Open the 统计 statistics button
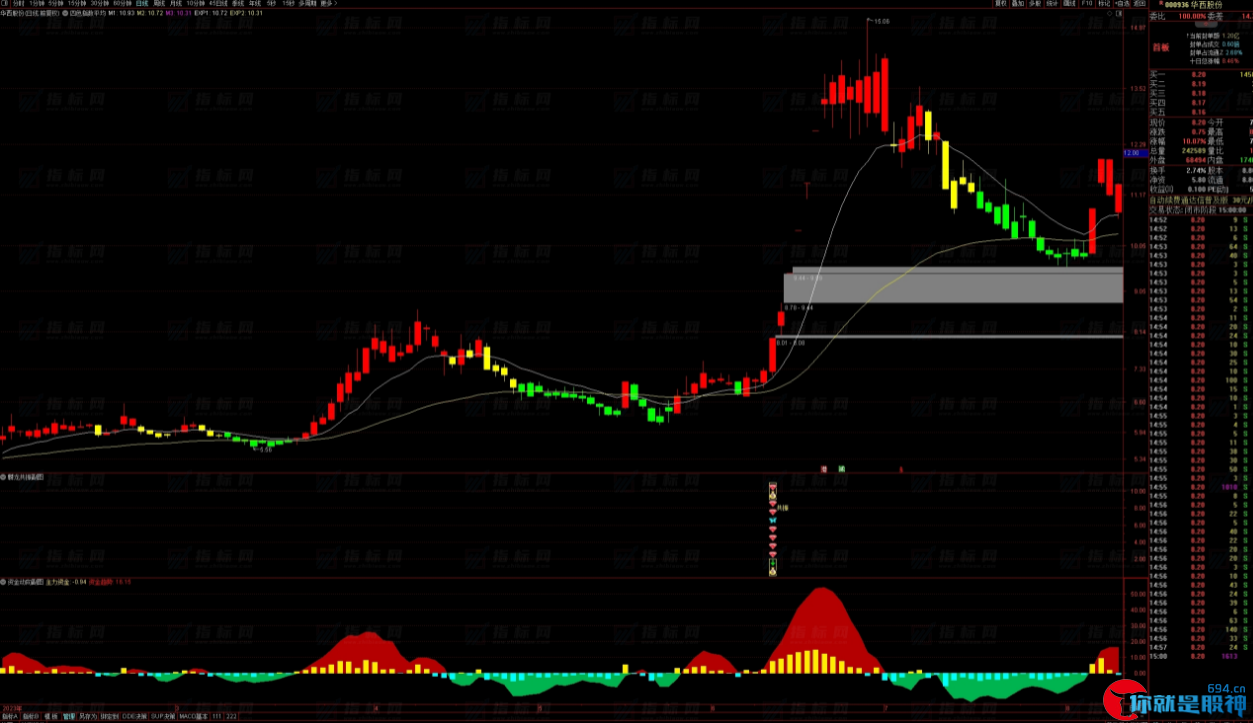 pyautogui.click(x=1052, y=4)
